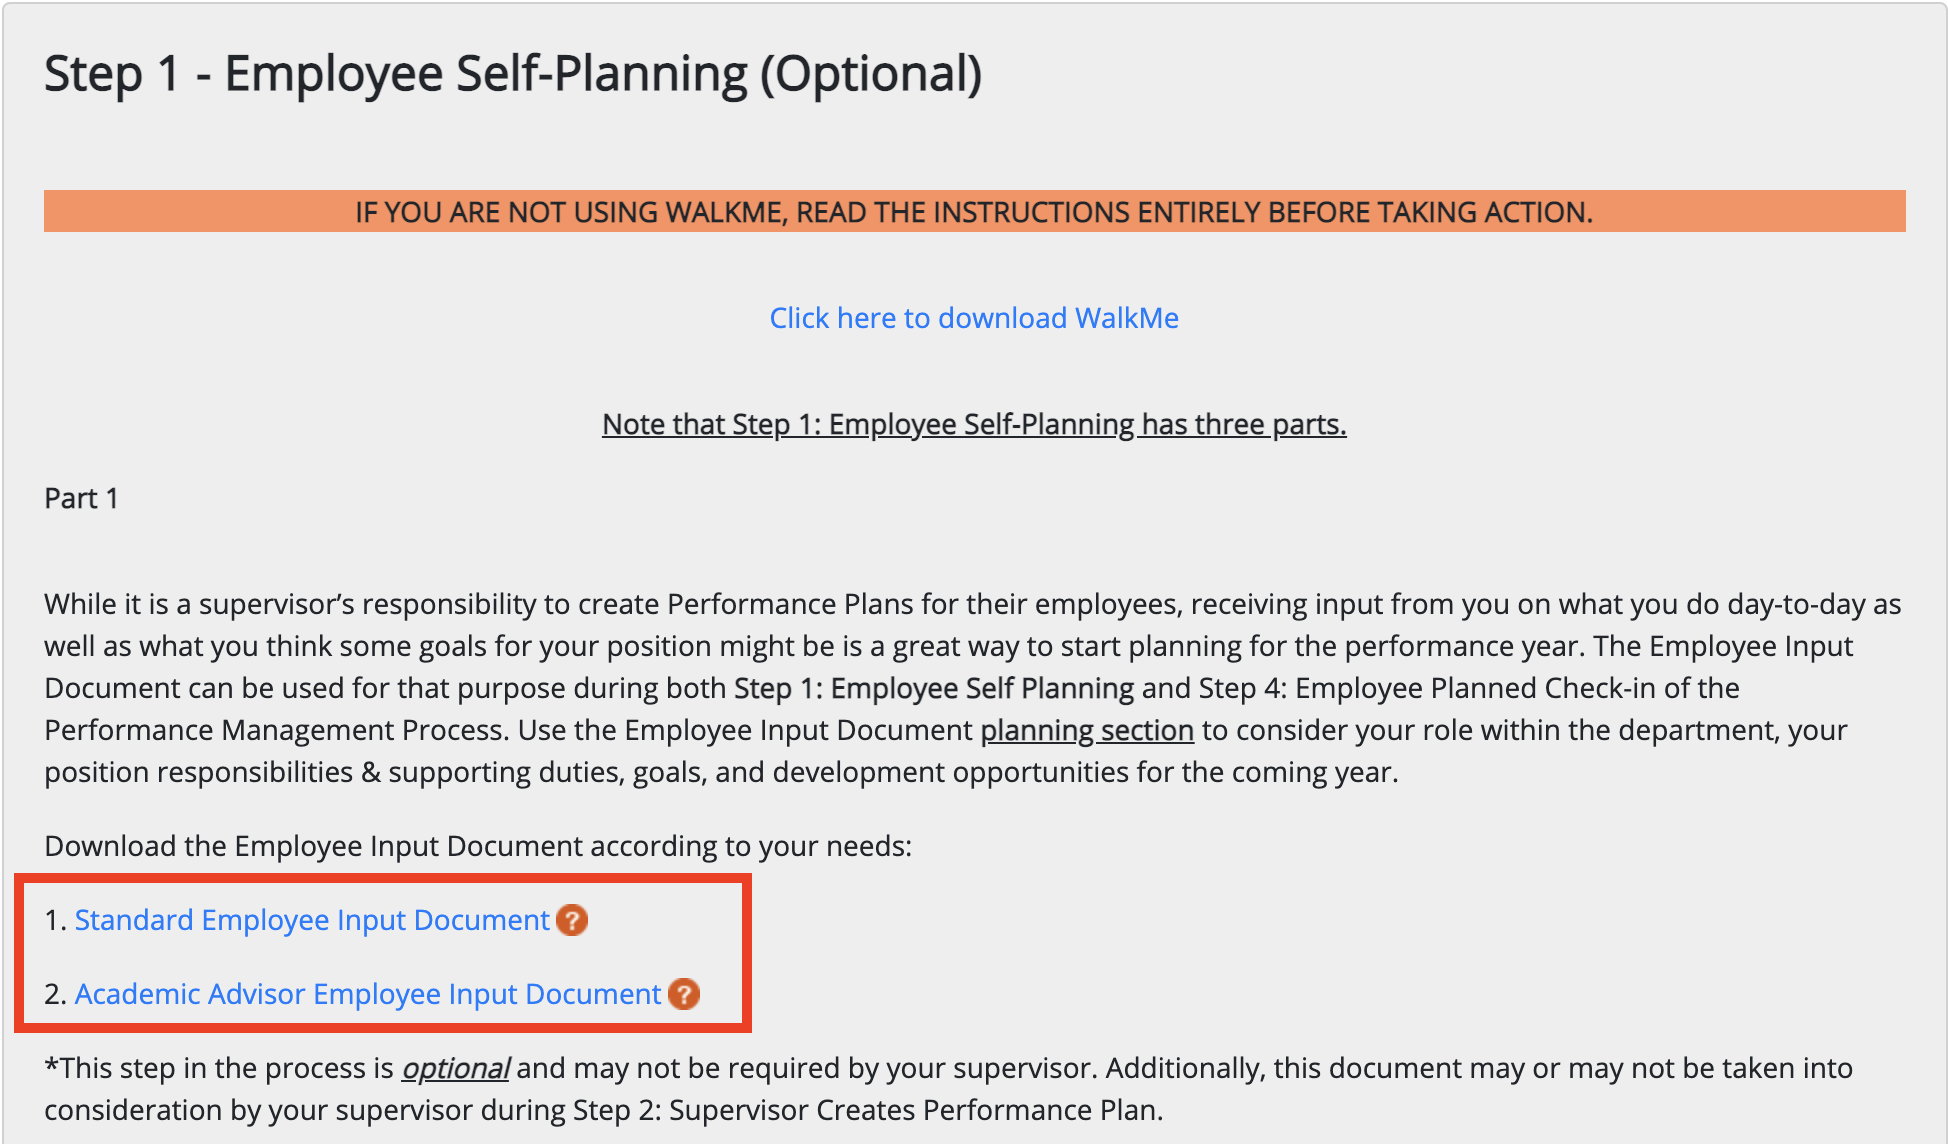Open Academic Advisor Employee Input Document link
The width and height of the screenshot is (1948, 1144).
(x=368, y=994)
